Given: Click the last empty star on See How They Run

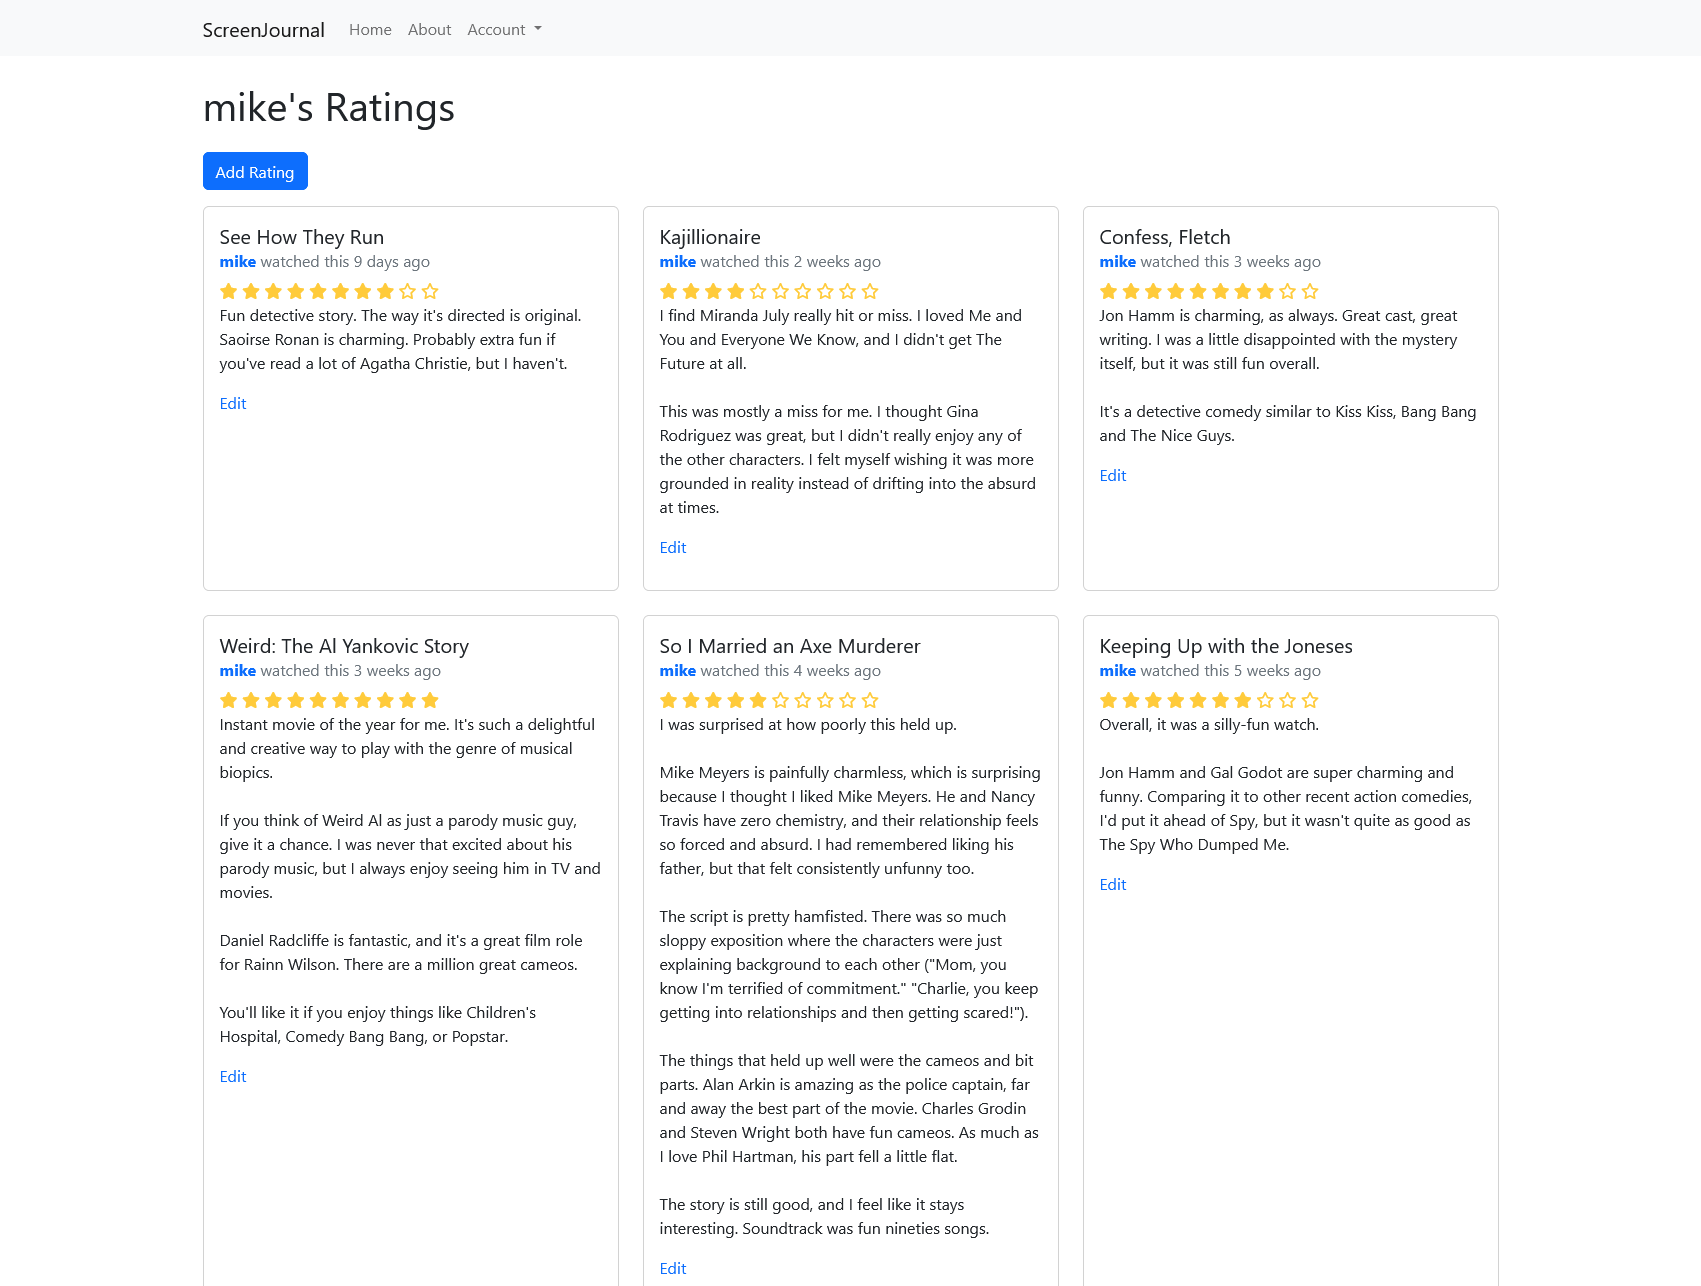Looking at the screenshot, I should click(x=430, y=291).
